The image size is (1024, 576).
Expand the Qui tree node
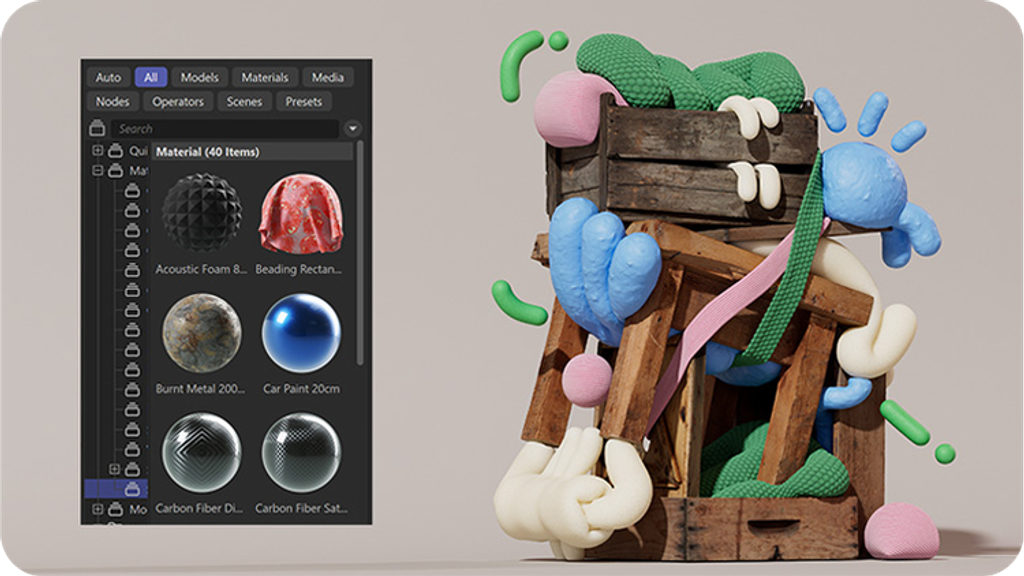tap(97, 151)
